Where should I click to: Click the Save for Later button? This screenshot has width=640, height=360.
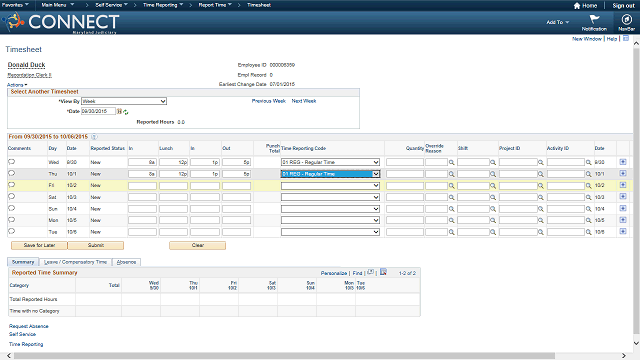click(x=39, y=245)
